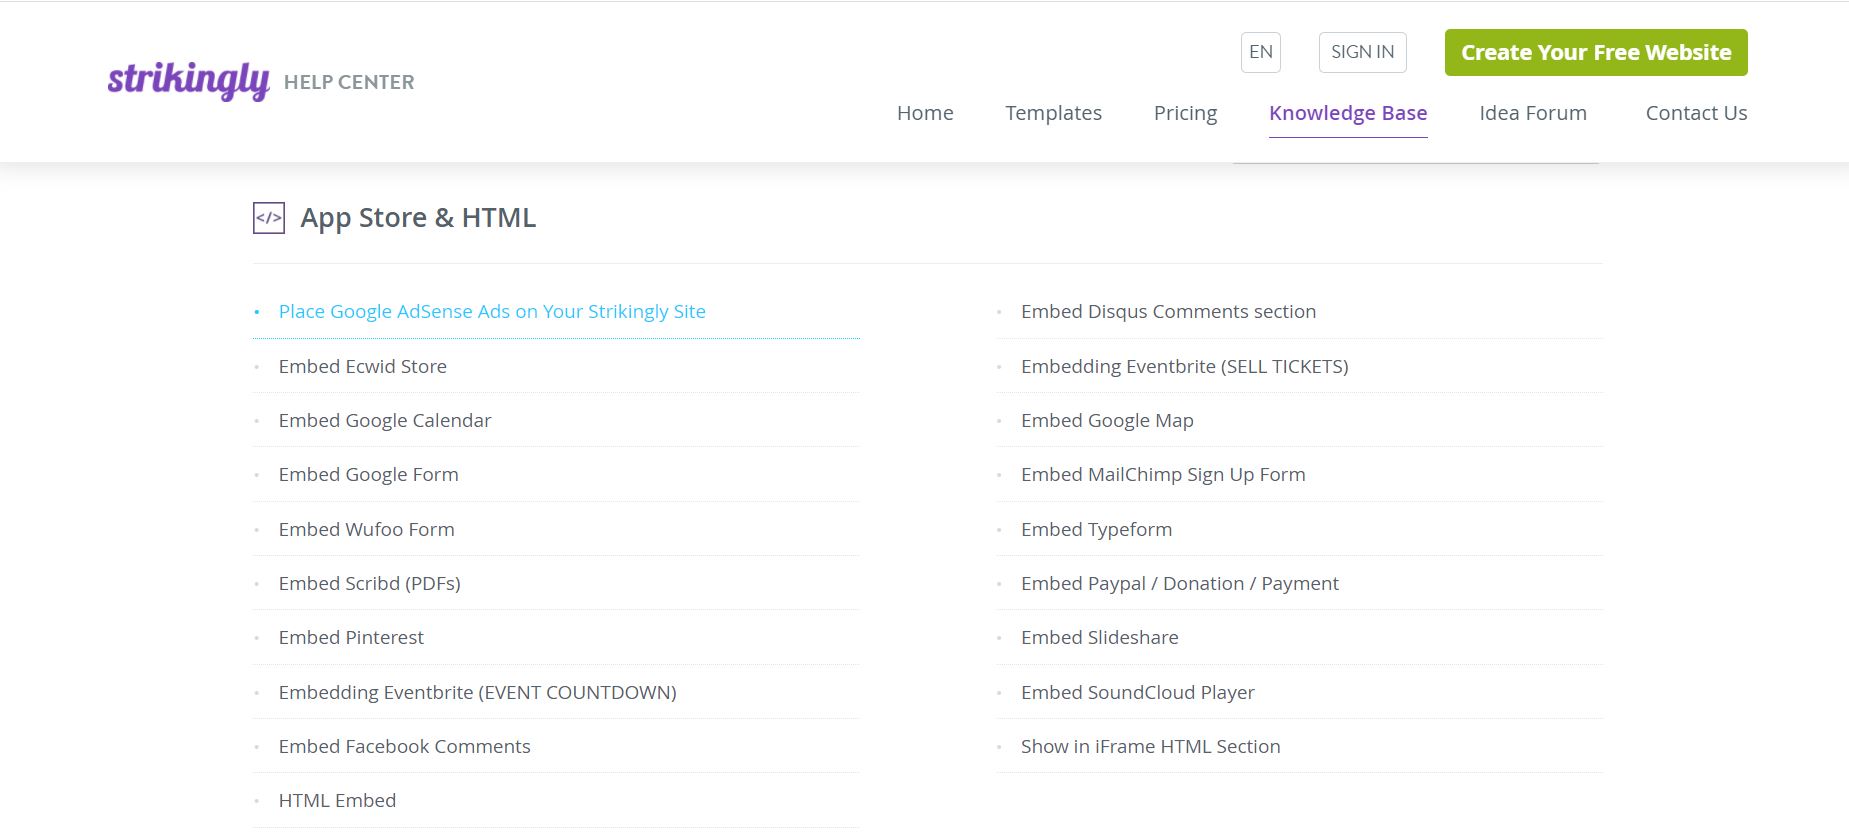
Task: Open the Embed SoundCloud Player article
Action: pos(1138,692)
